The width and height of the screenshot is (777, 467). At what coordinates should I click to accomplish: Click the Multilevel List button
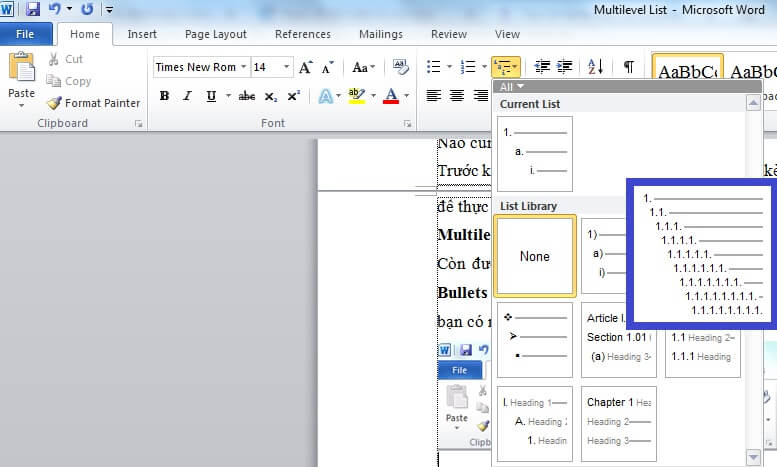[505, 66]
